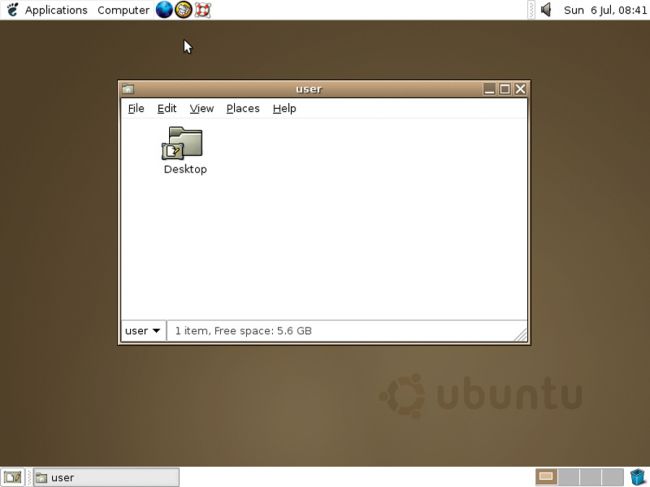Image resolution: width=650 pixels, height=487 pixels.
Task: Open the Places menu in file window
Action: pos(243,109)
